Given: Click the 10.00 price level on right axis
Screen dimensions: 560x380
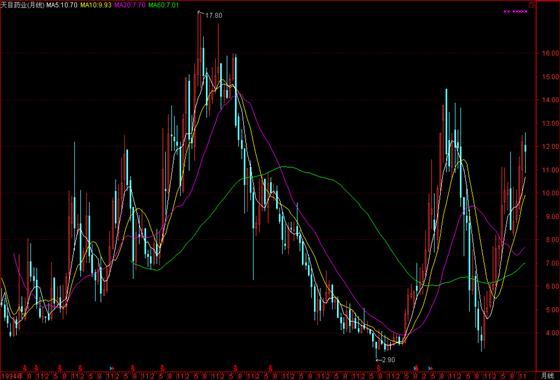Looking at the screenshot, I should [549, 193].
